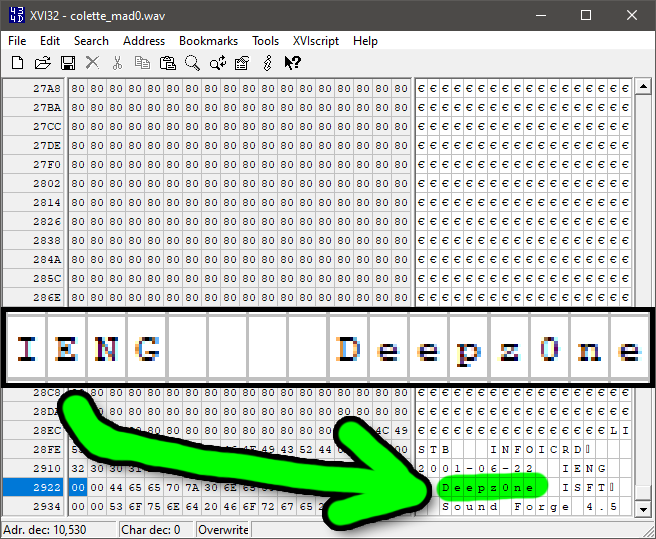This screenshot has height=539, width=656.
Task: Click hex byte 44 in row 2922
Action: tap(116, 488)
